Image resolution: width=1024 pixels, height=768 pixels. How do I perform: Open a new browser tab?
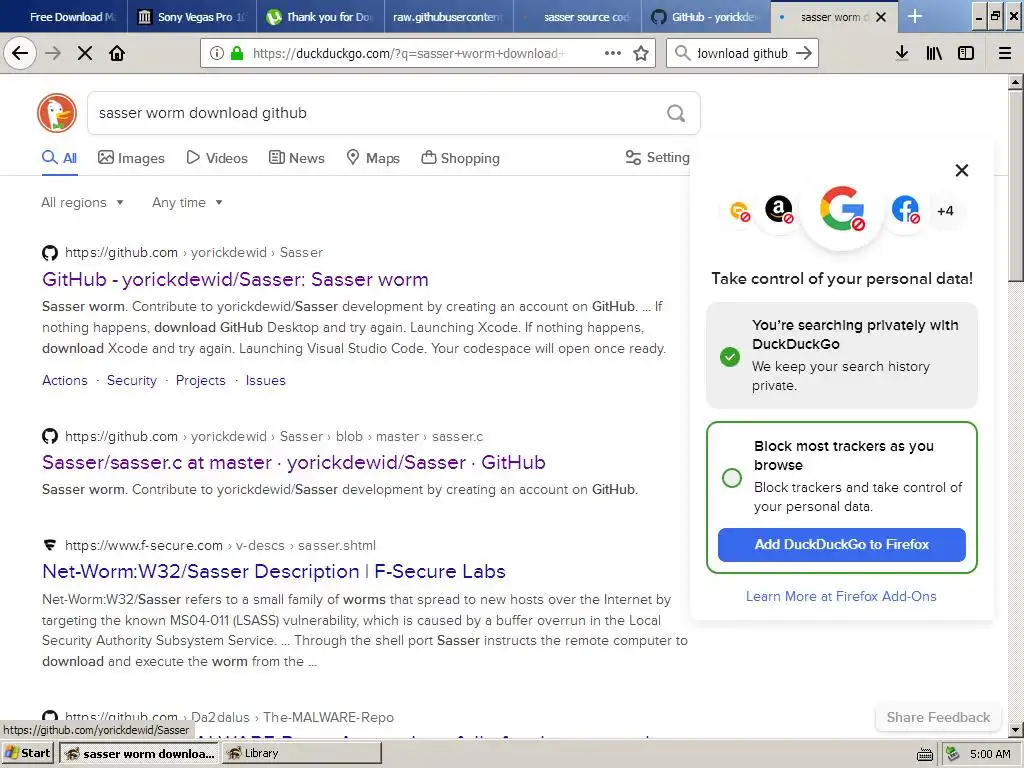click(915, 16)
